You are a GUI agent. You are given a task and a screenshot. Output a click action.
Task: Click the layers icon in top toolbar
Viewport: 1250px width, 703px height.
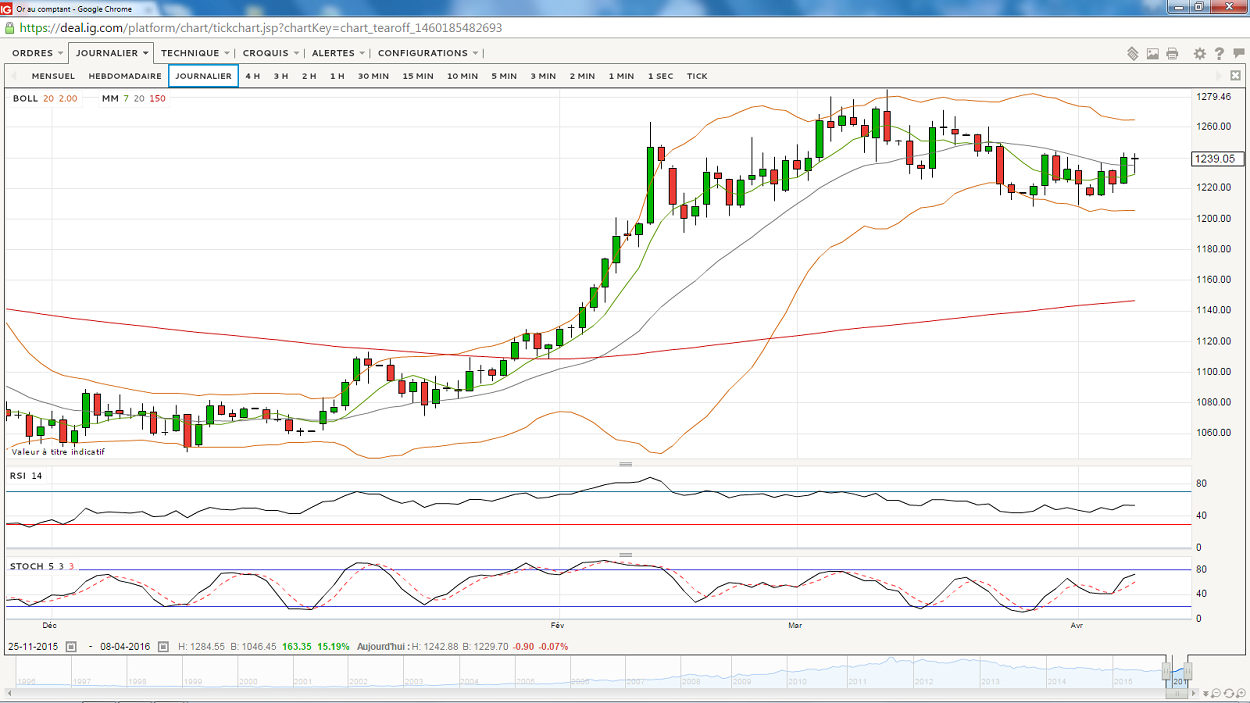1133,54
